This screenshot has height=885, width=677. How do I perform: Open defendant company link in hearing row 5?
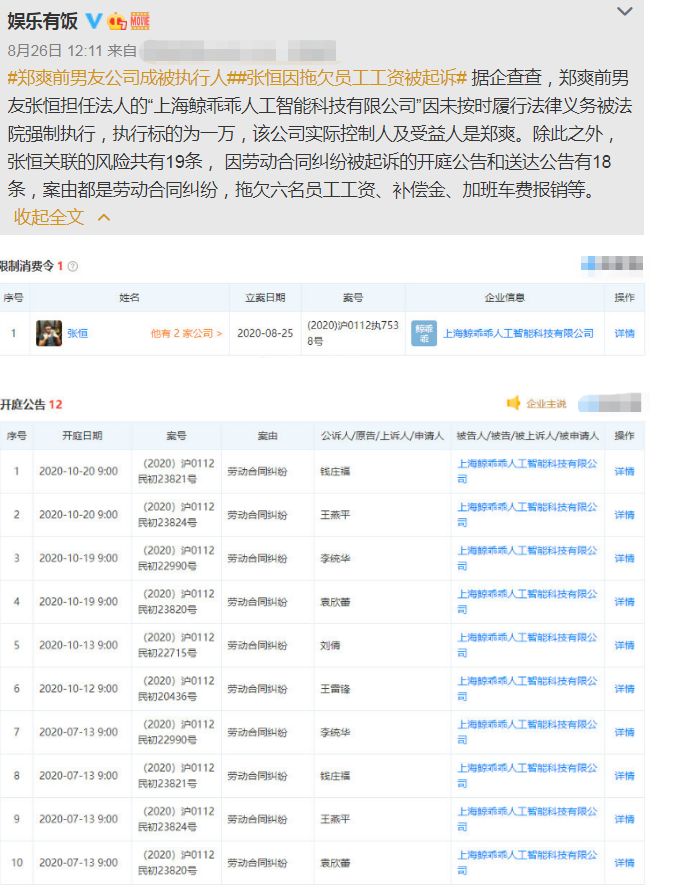tap(527, 645)
